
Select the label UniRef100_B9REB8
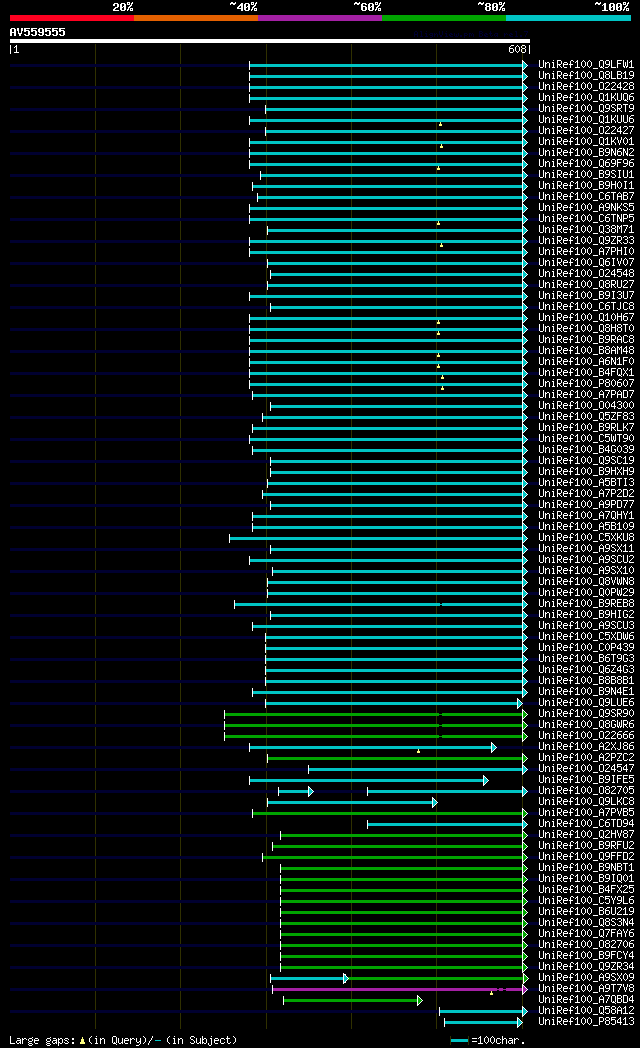point(586,604)
